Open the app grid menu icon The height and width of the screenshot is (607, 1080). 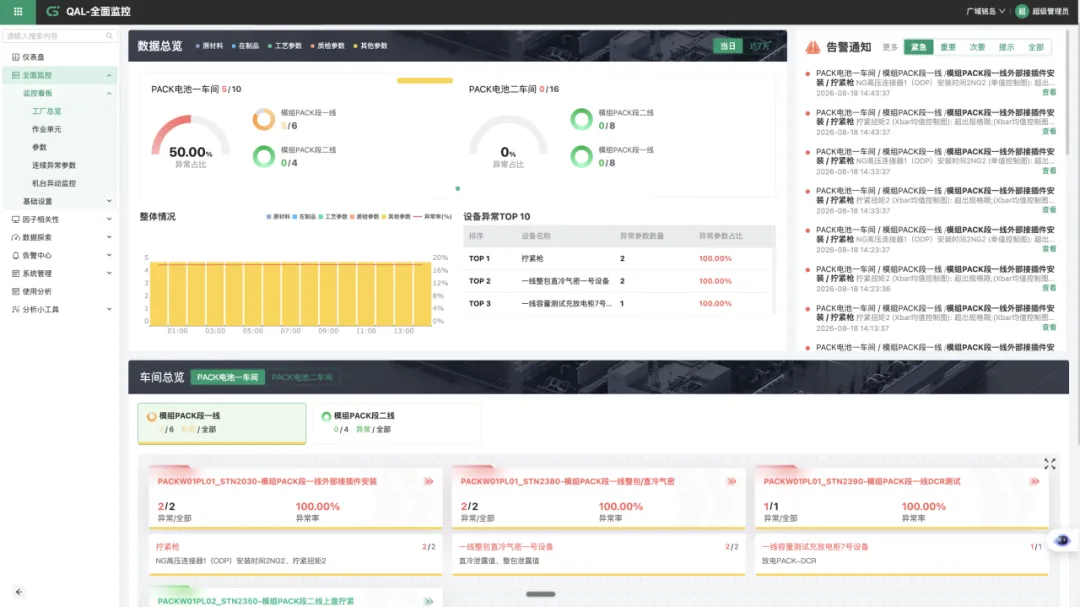(18, 11)
